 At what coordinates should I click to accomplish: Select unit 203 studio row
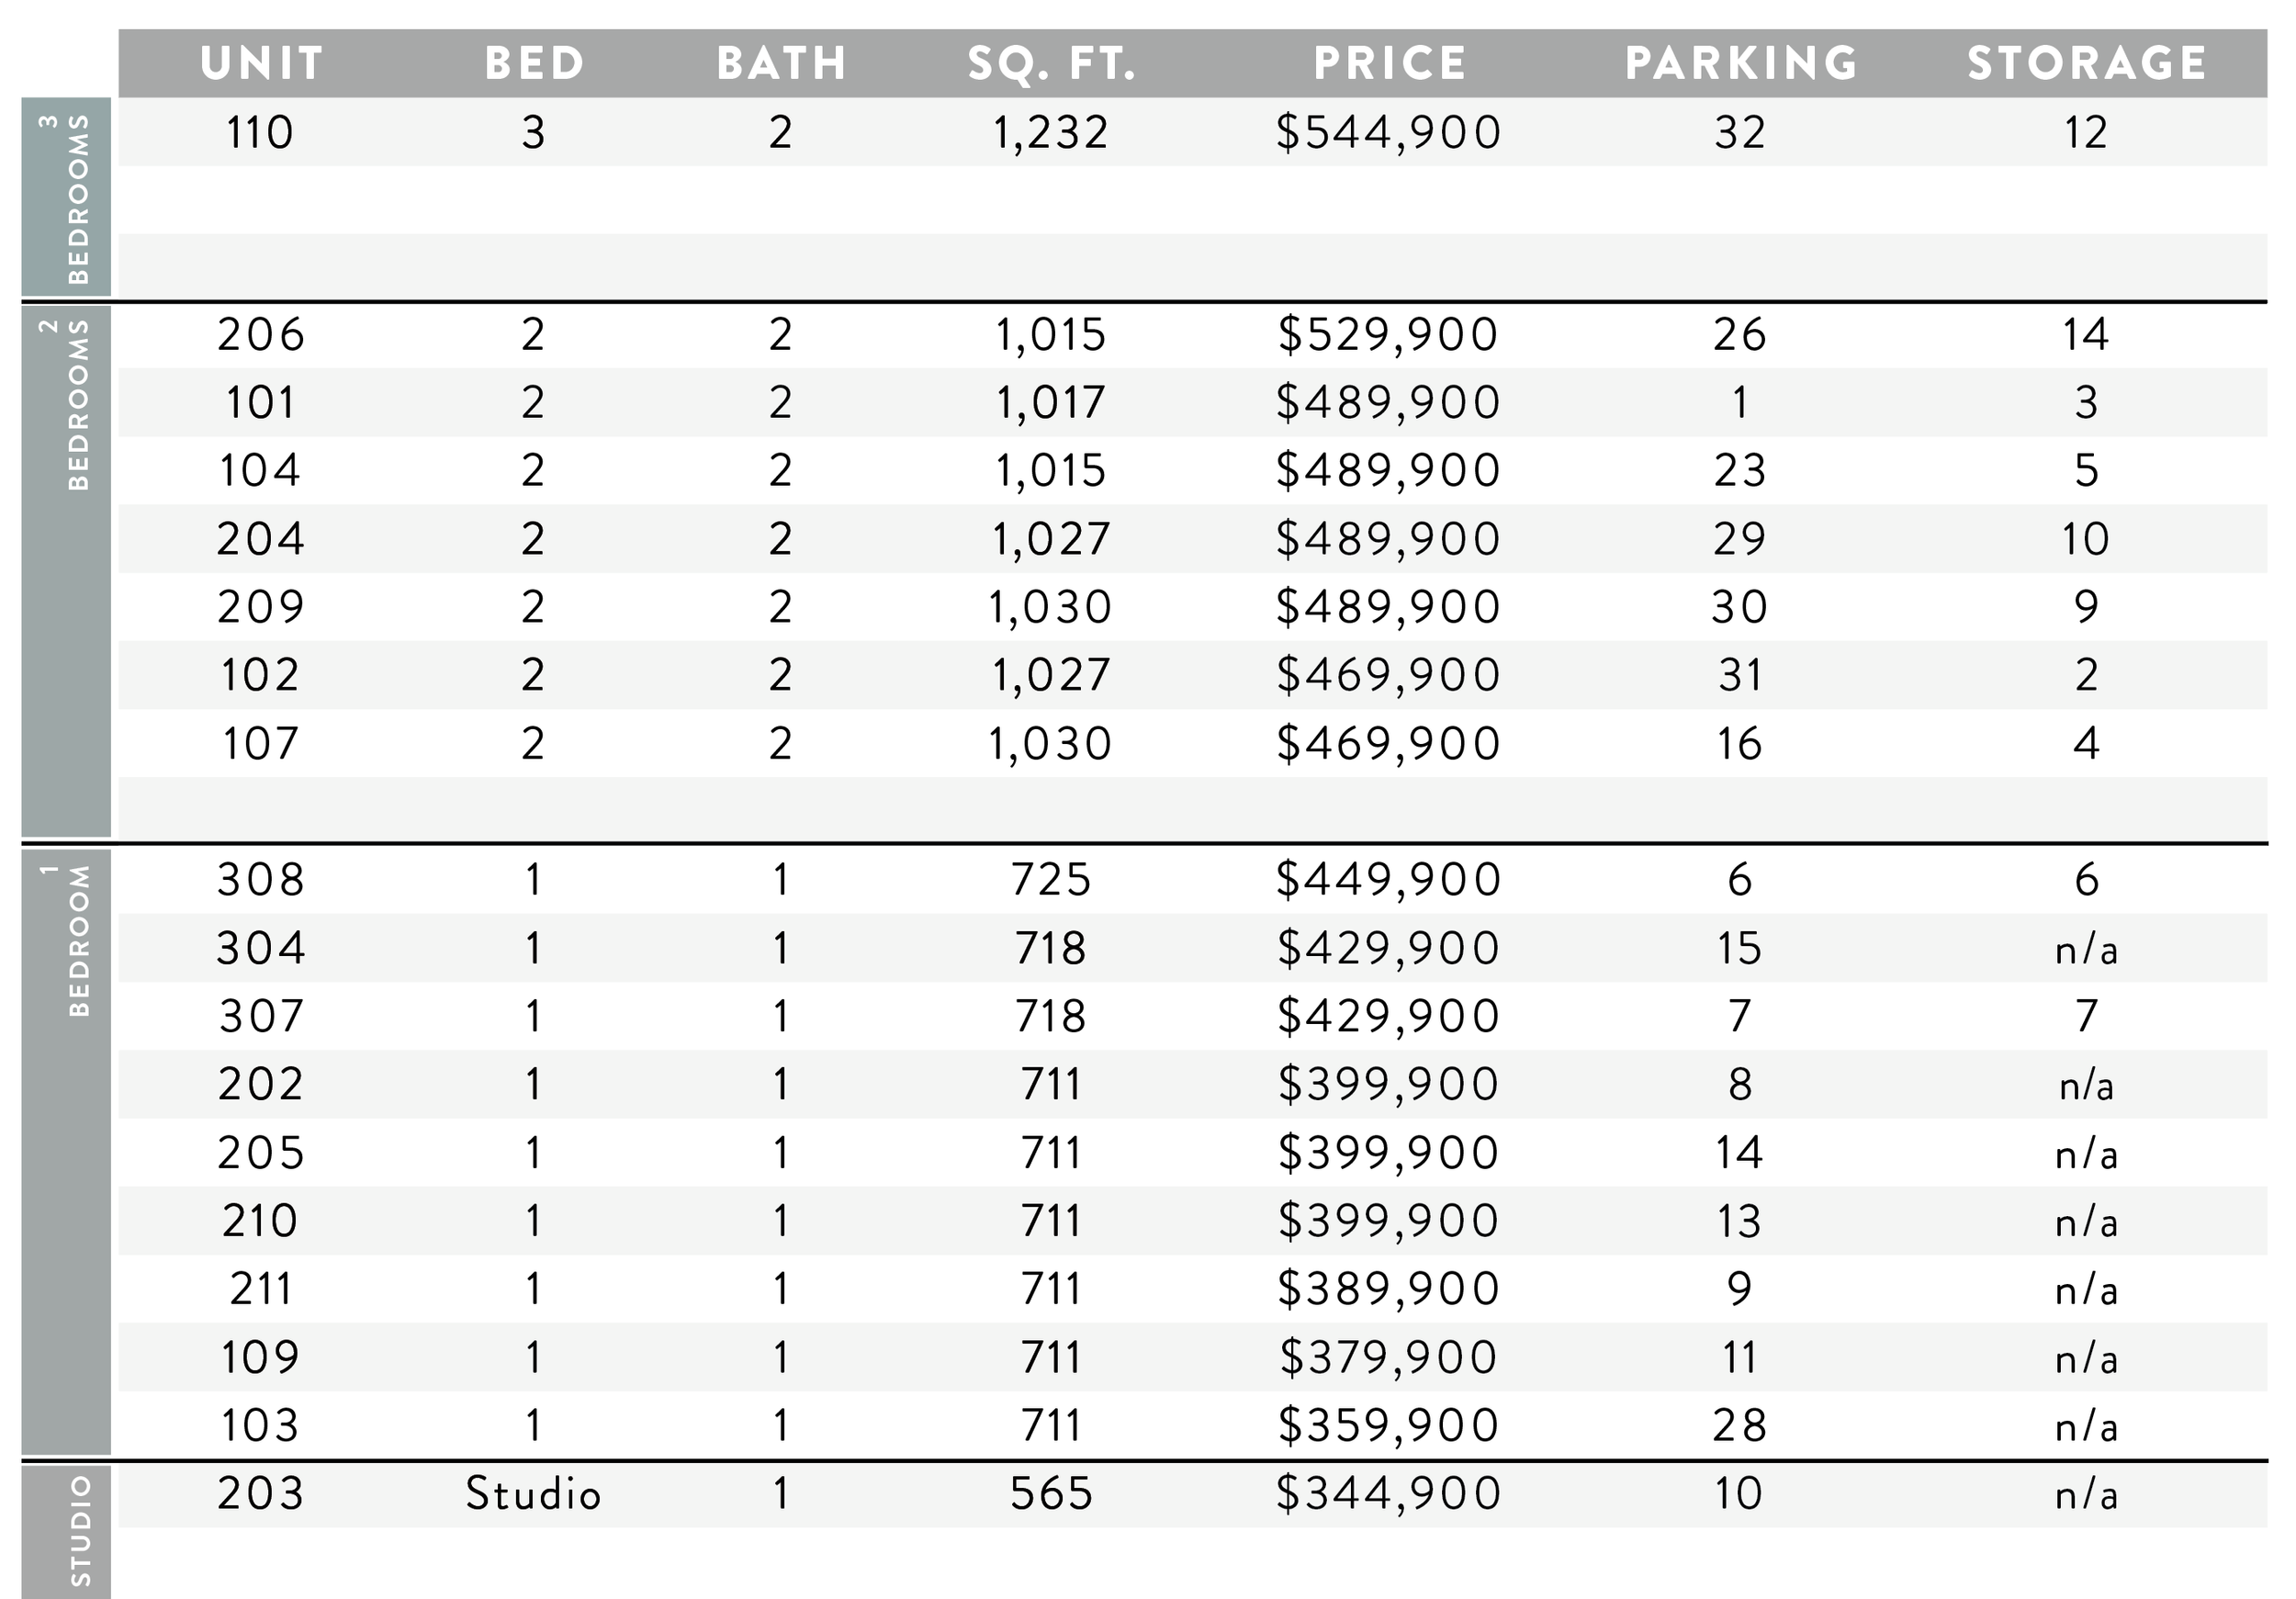pos(1192,1494)
